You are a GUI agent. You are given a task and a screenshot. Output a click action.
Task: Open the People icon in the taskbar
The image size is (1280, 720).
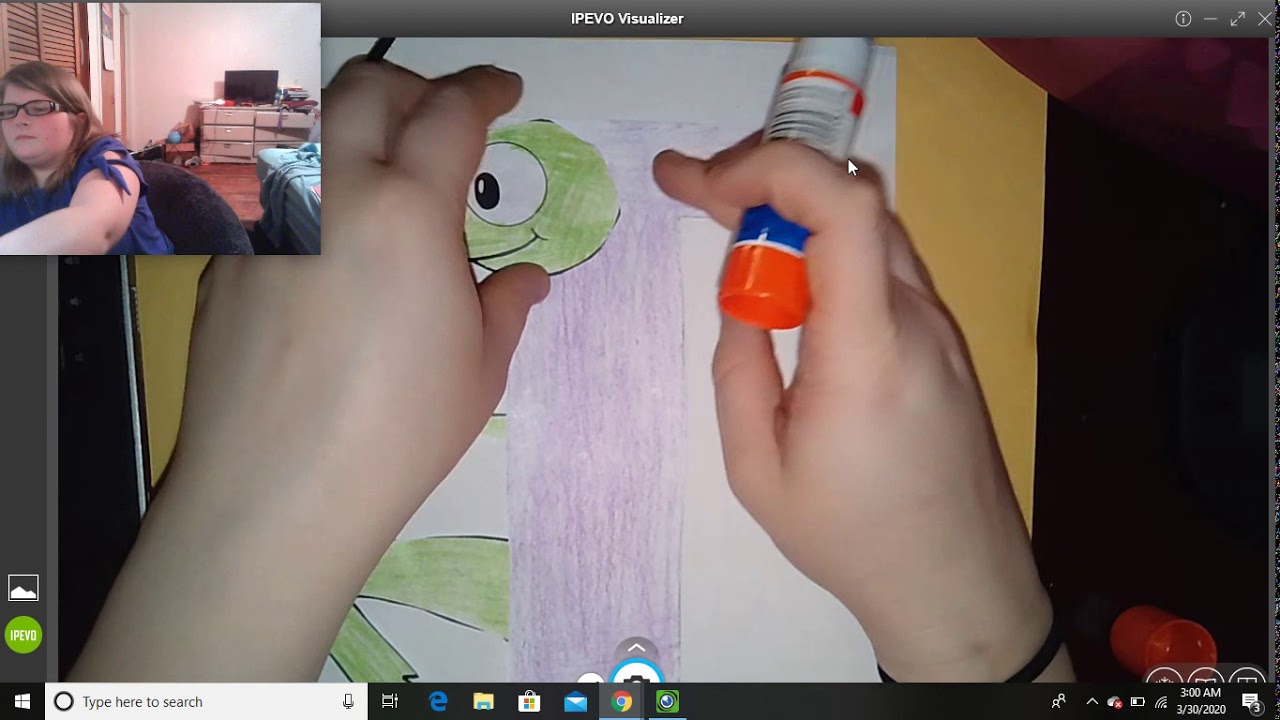point(1058,702)
